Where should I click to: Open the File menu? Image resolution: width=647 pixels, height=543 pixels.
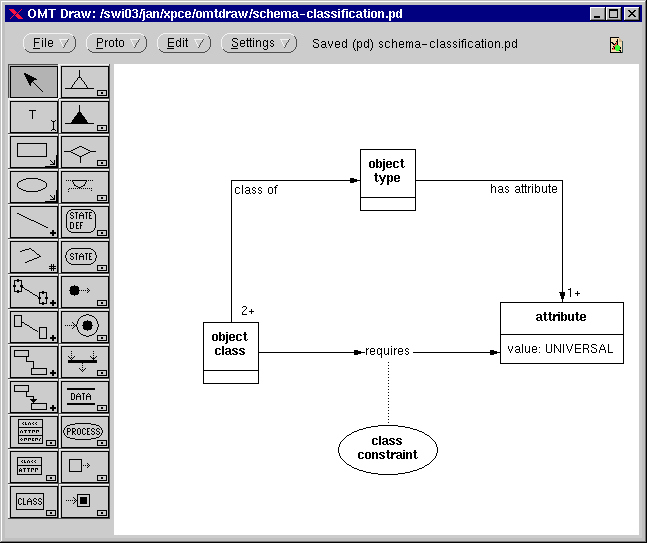(49, 44)
